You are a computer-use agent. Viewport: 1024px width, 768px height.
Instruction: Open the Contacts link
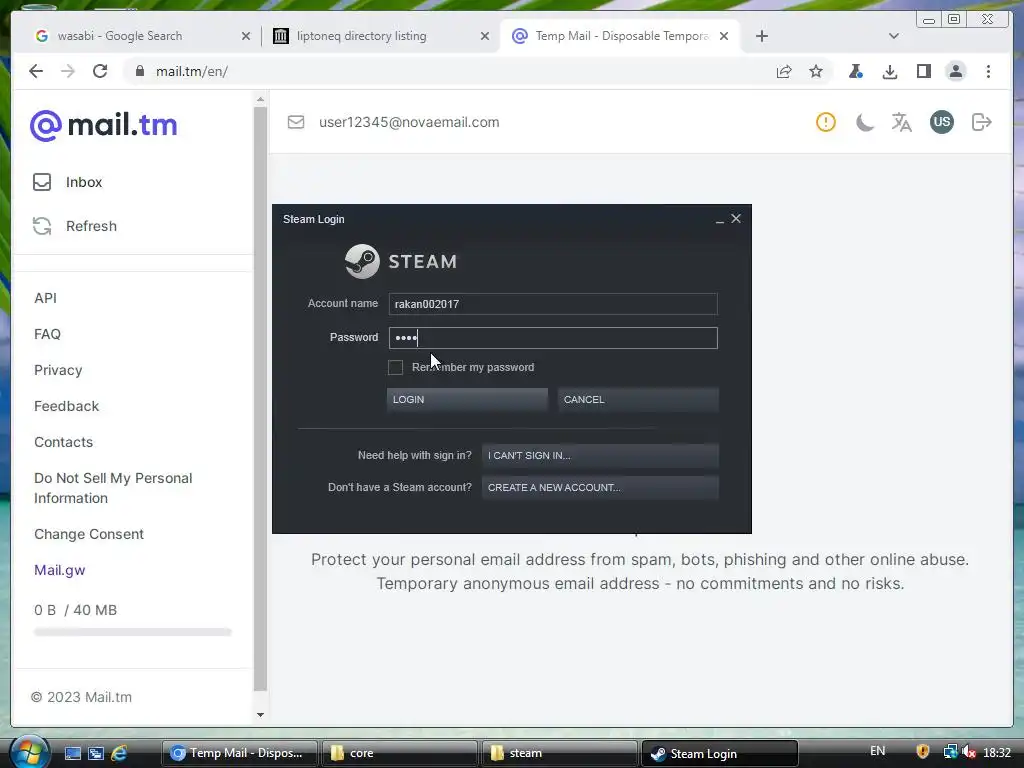click(63, 442)
